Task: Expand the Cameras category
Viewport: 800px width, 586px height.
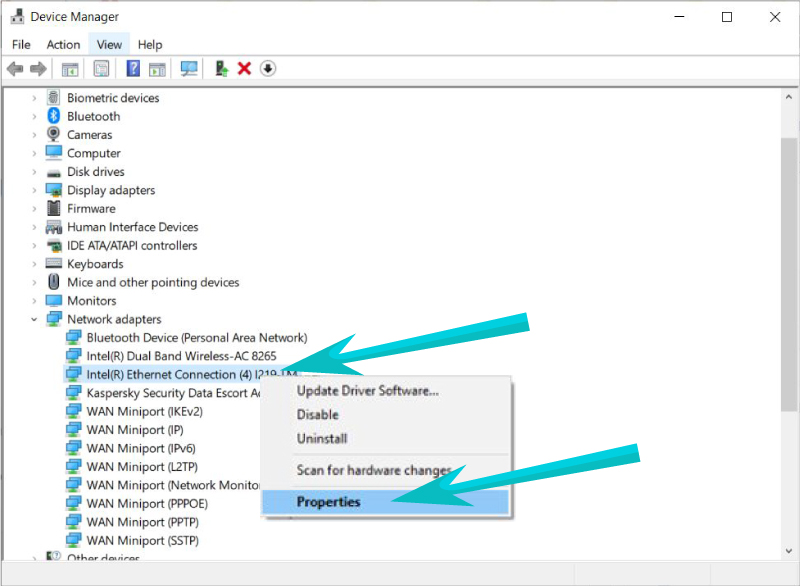Action: tap(34, 135)
